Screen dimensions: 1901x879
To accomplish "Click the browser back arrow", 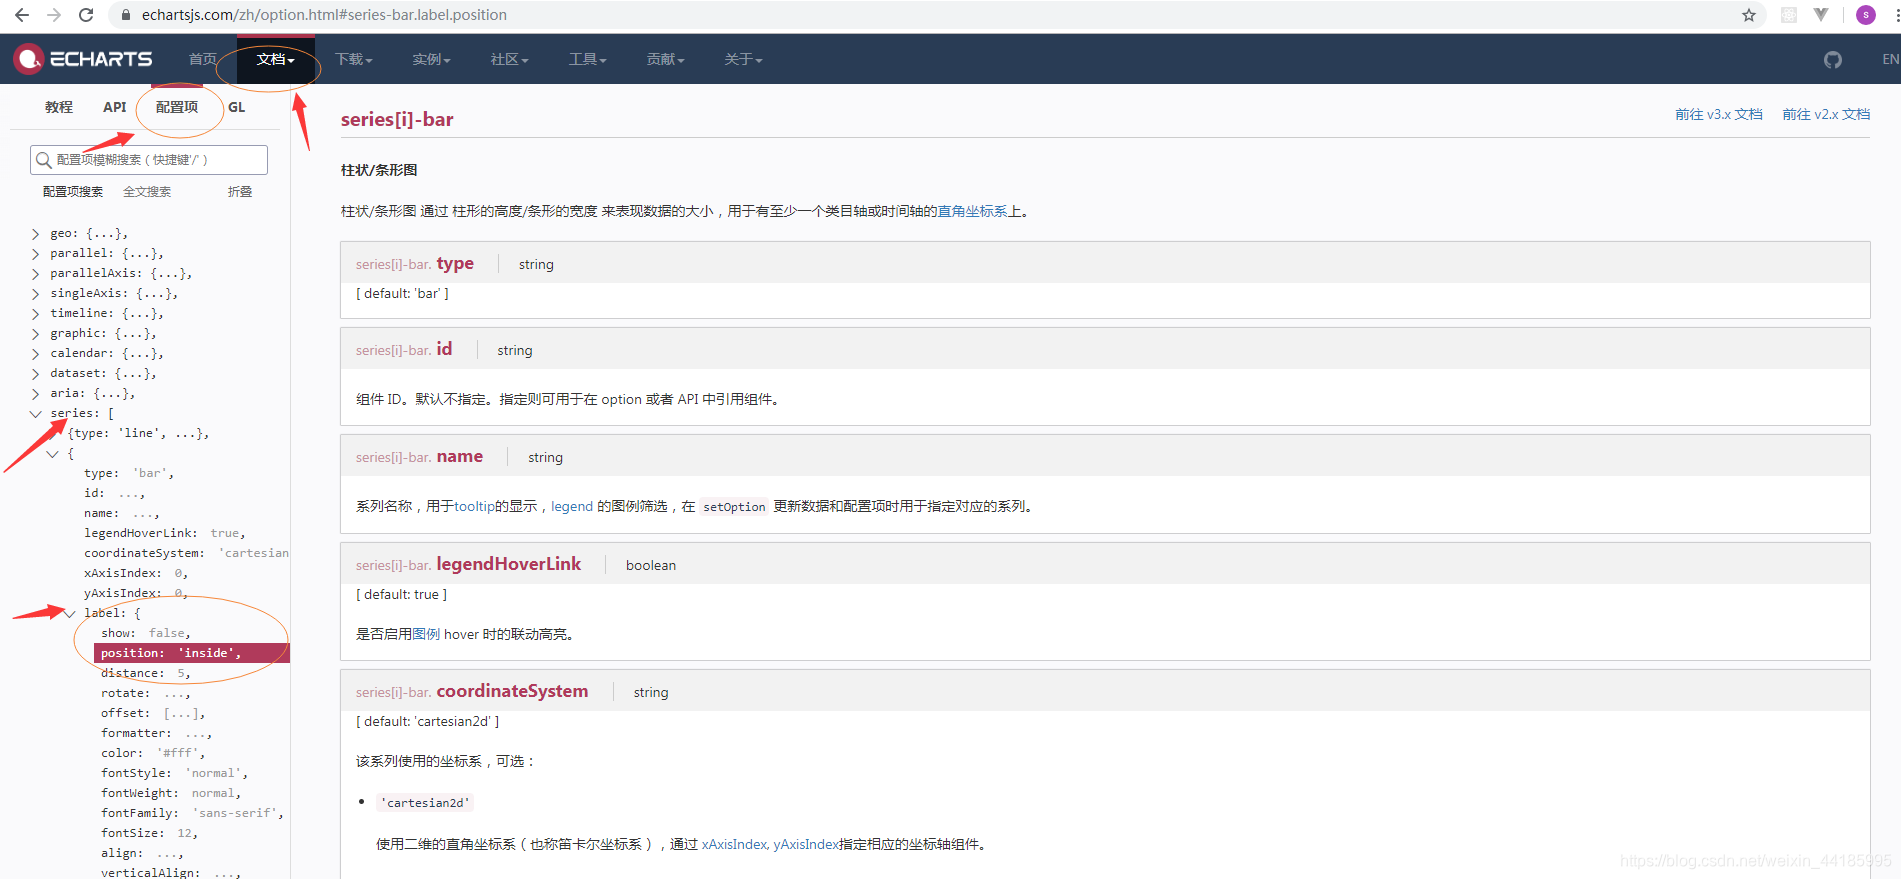I will pyautogui.click(x=22, y=15).
